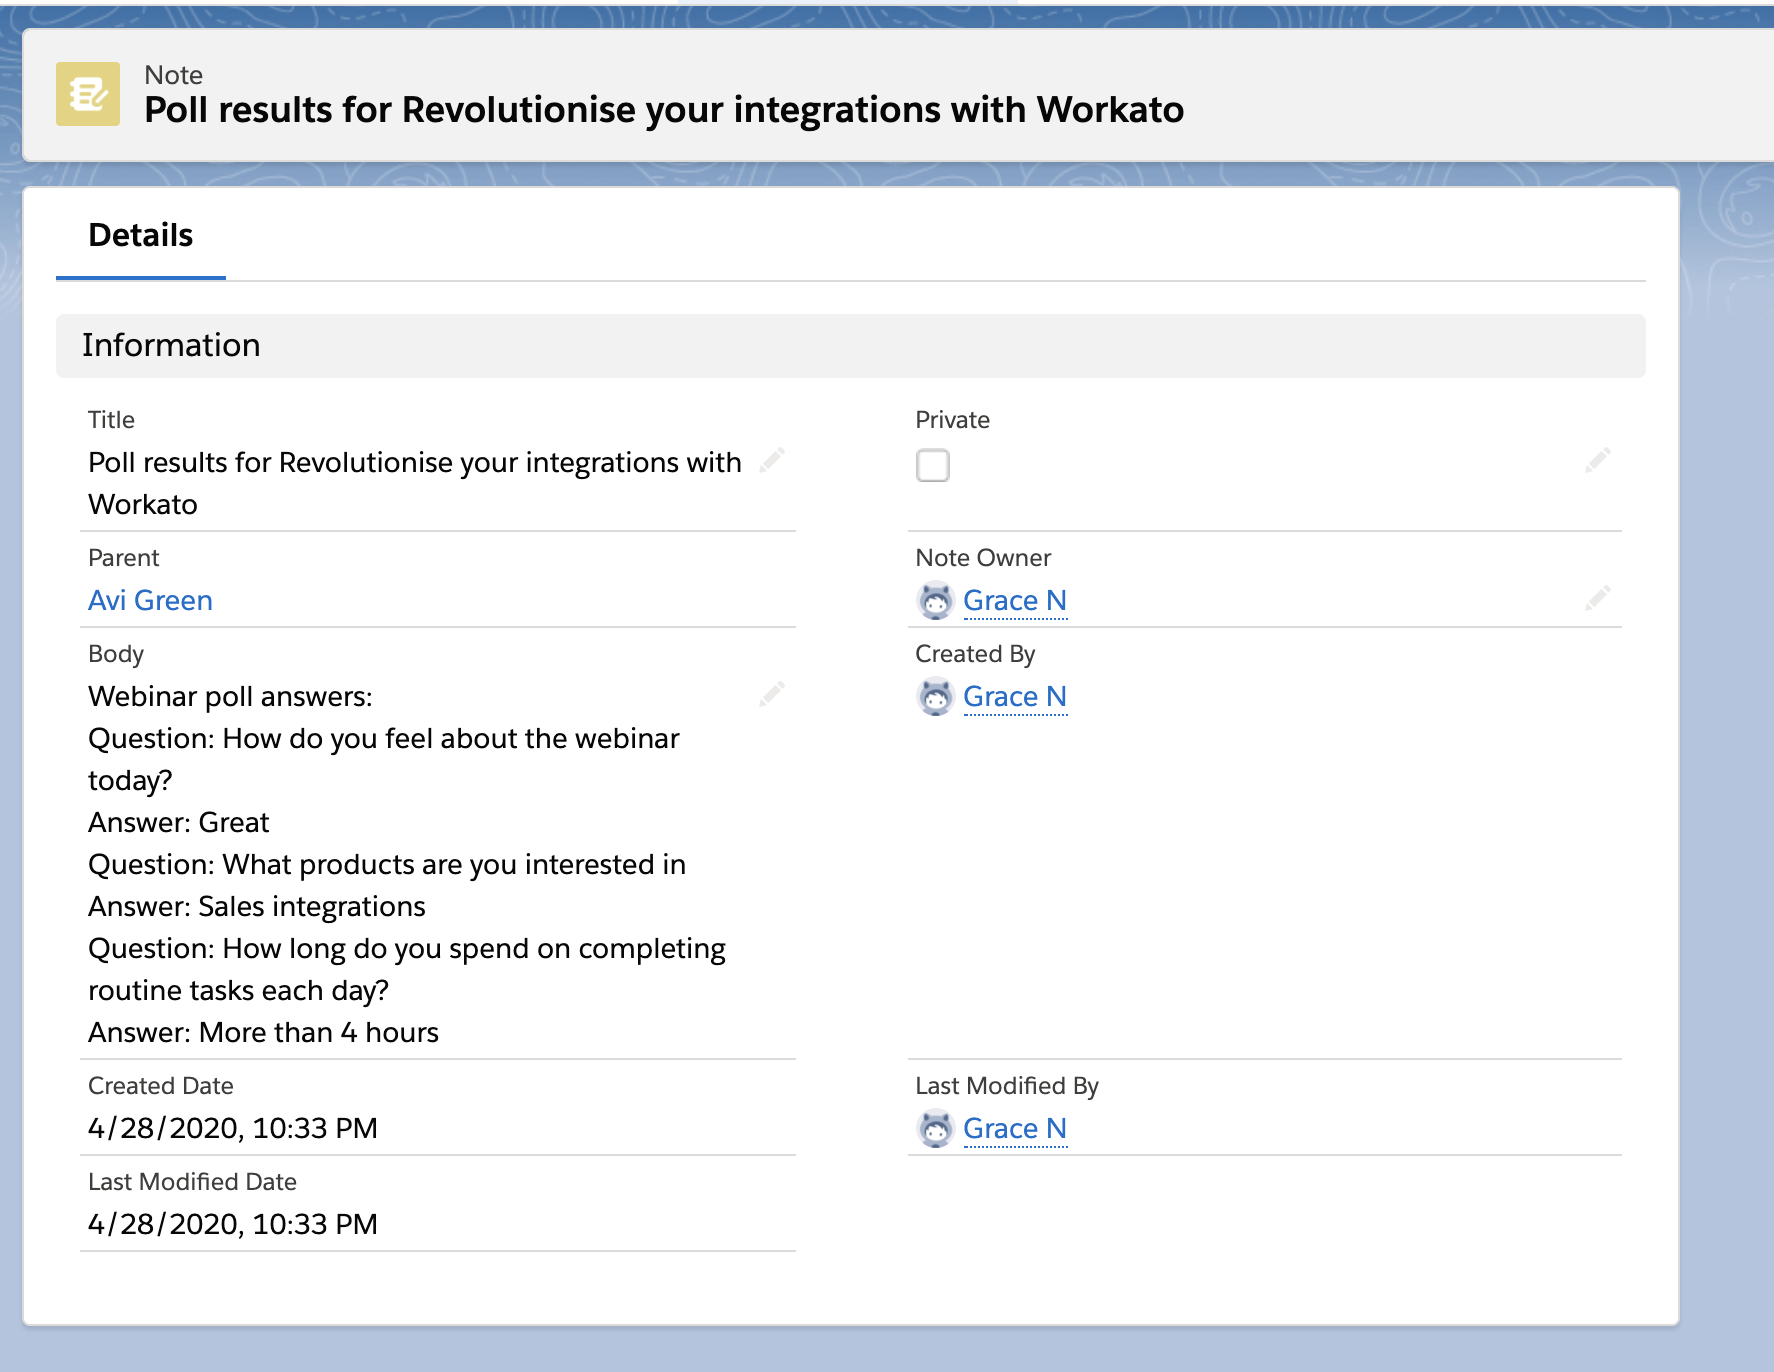Click the pencil icon next to Note Owner
This screenshot has height=1372, width=1774.
coord(1598,598)
